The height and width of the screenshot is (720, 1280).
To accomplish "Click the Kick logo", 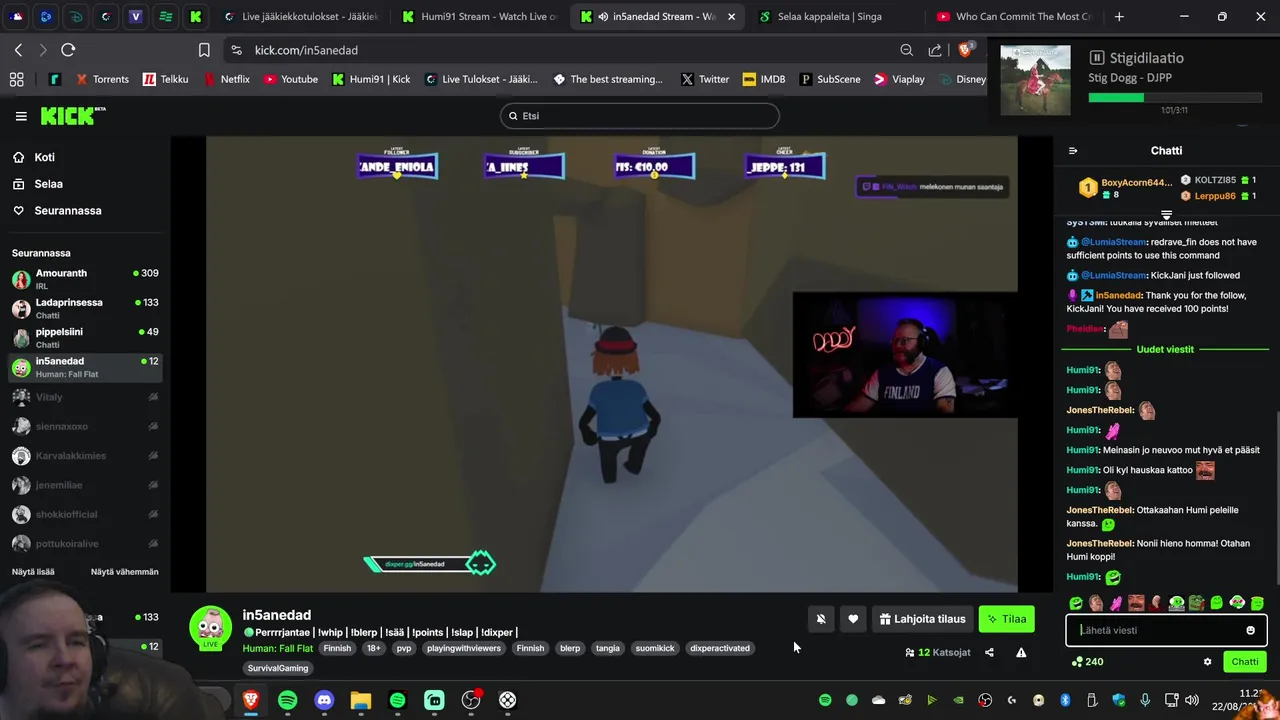I will point(73,116).
